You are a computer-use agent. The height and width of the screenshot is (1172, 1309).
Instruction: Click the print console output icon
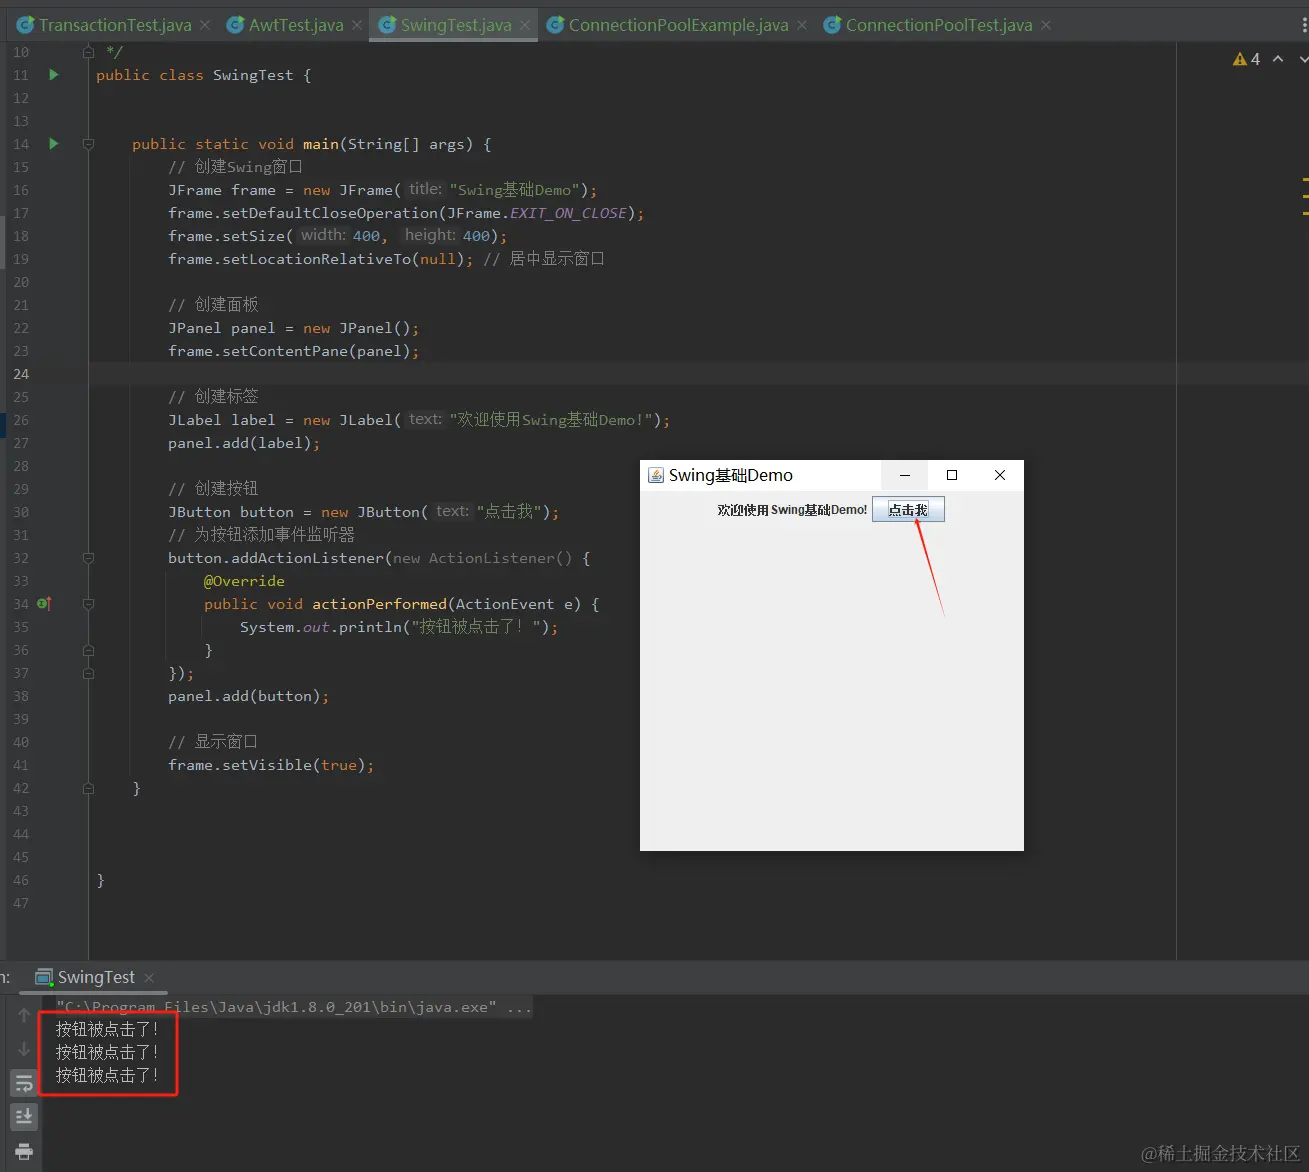[24, 1151]
